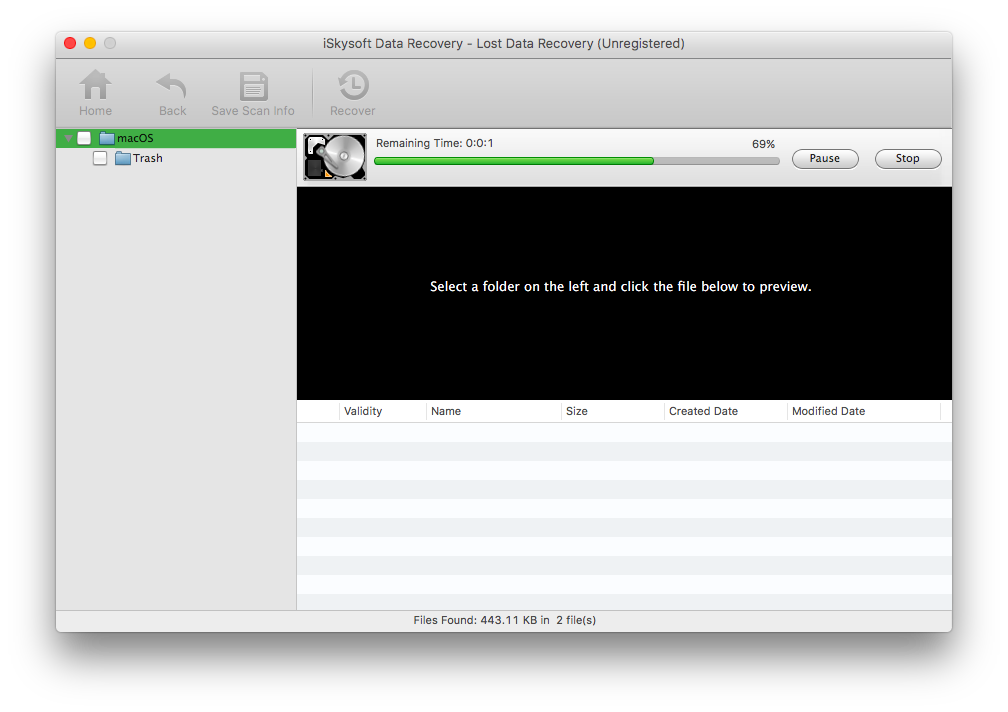Screen dimensions: 1008x712
Task: Click the Save Scan Info floppy icon
Action: (253, 86)
